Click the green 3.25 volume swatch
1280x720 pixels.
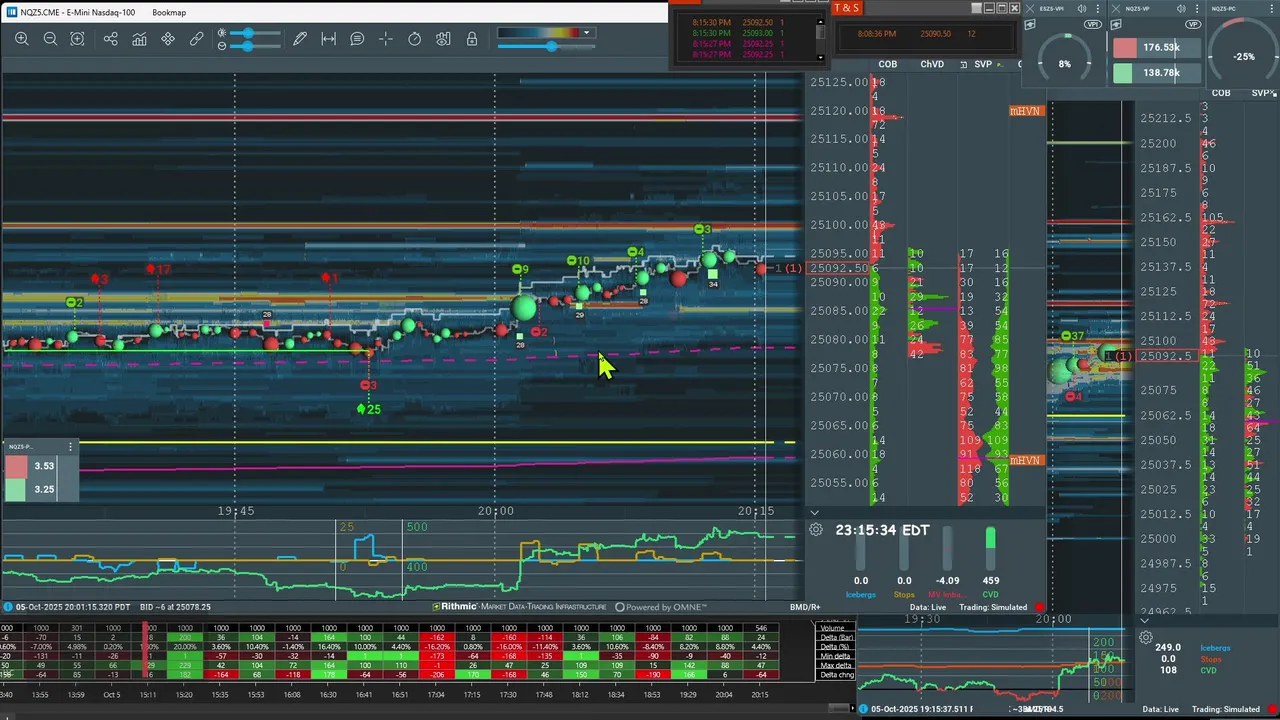[17, 490]
